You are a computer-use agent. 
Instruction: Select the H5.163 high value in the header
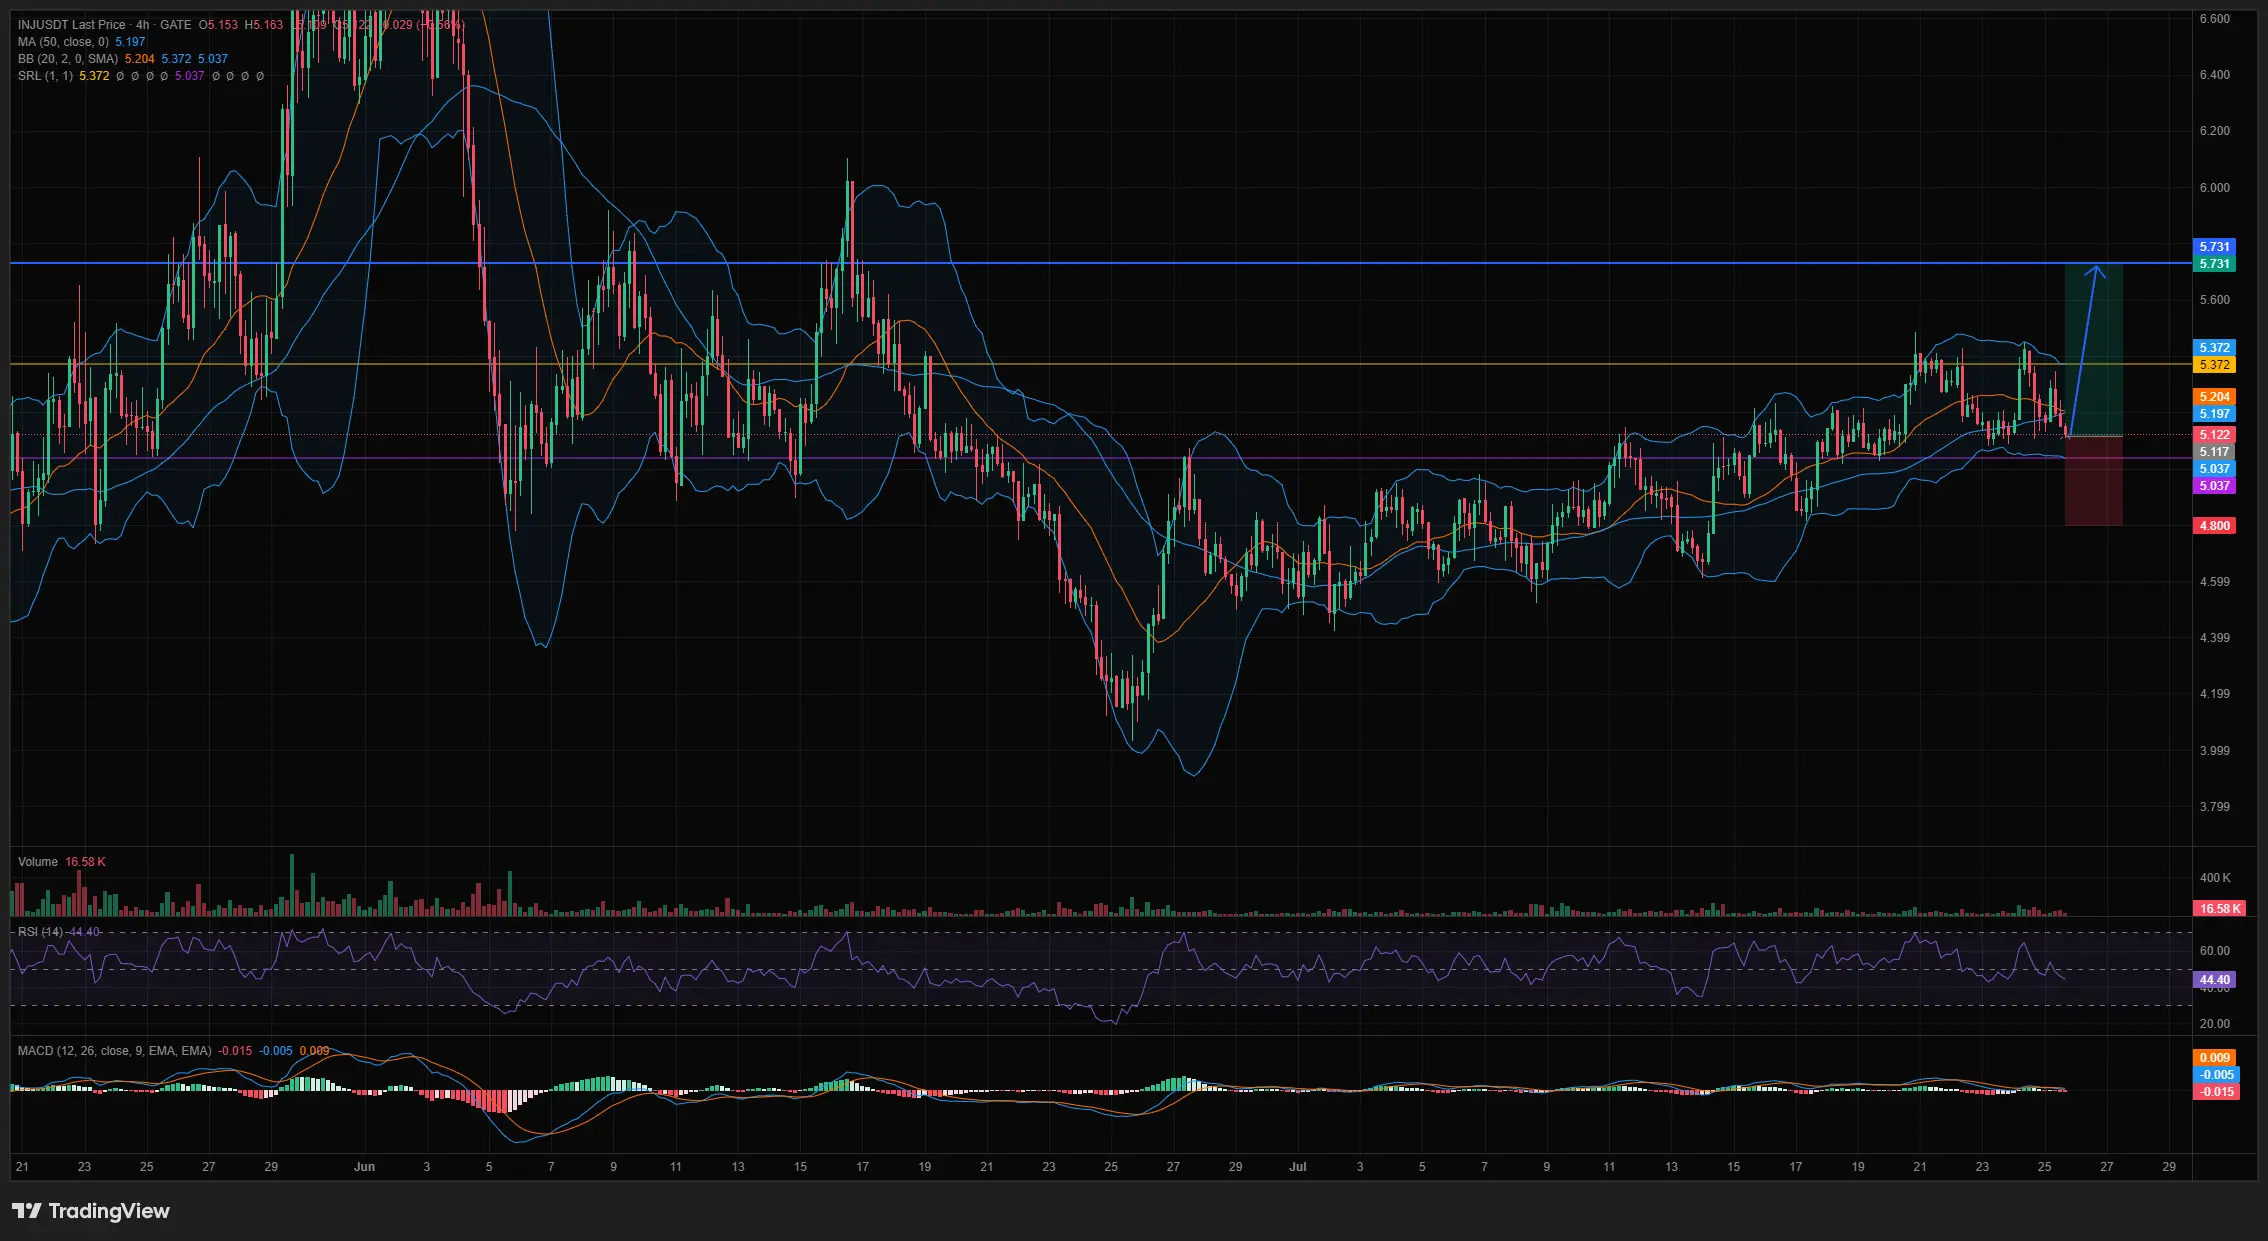(264, 25)
